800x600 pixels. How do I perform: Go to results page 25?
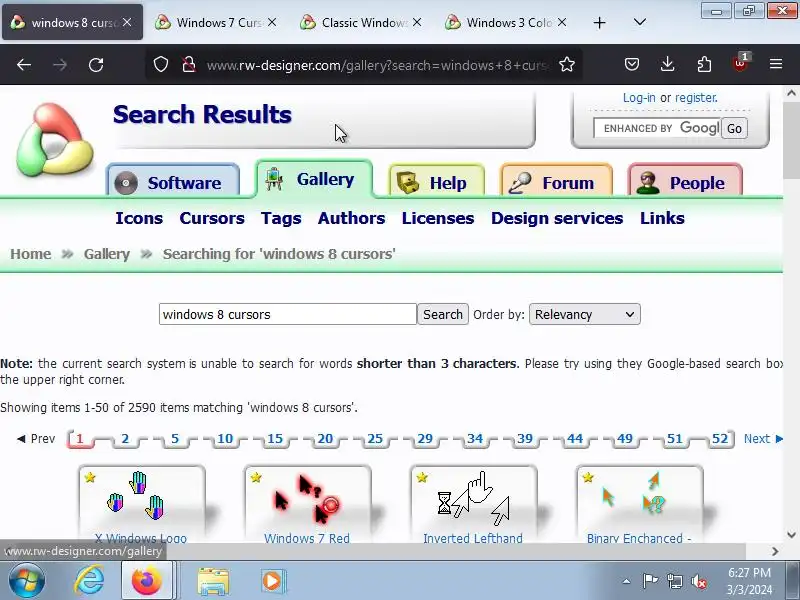(x=375, y=439)
